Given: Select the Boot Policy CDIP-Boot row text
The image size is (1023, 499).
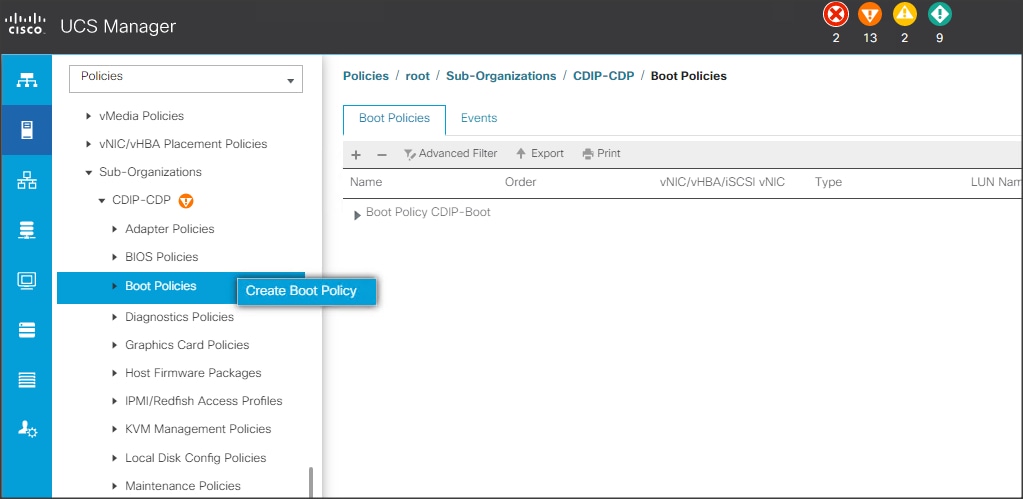Looking at the screenshot, I should (428, 212).
